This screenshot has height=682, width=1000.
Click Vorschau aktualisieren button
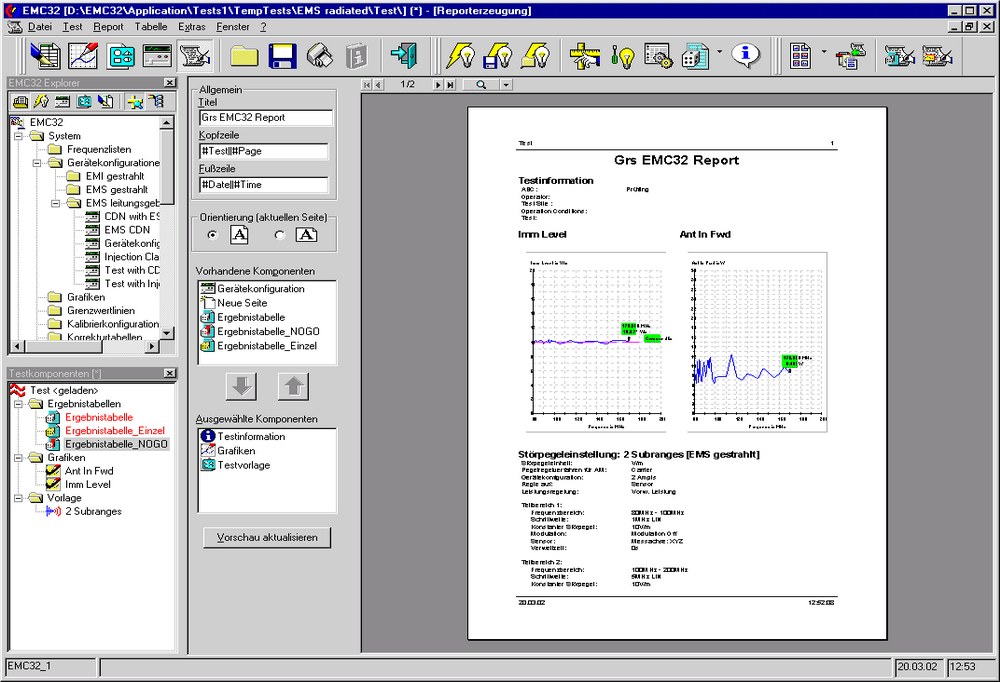[x=267, y=538]
